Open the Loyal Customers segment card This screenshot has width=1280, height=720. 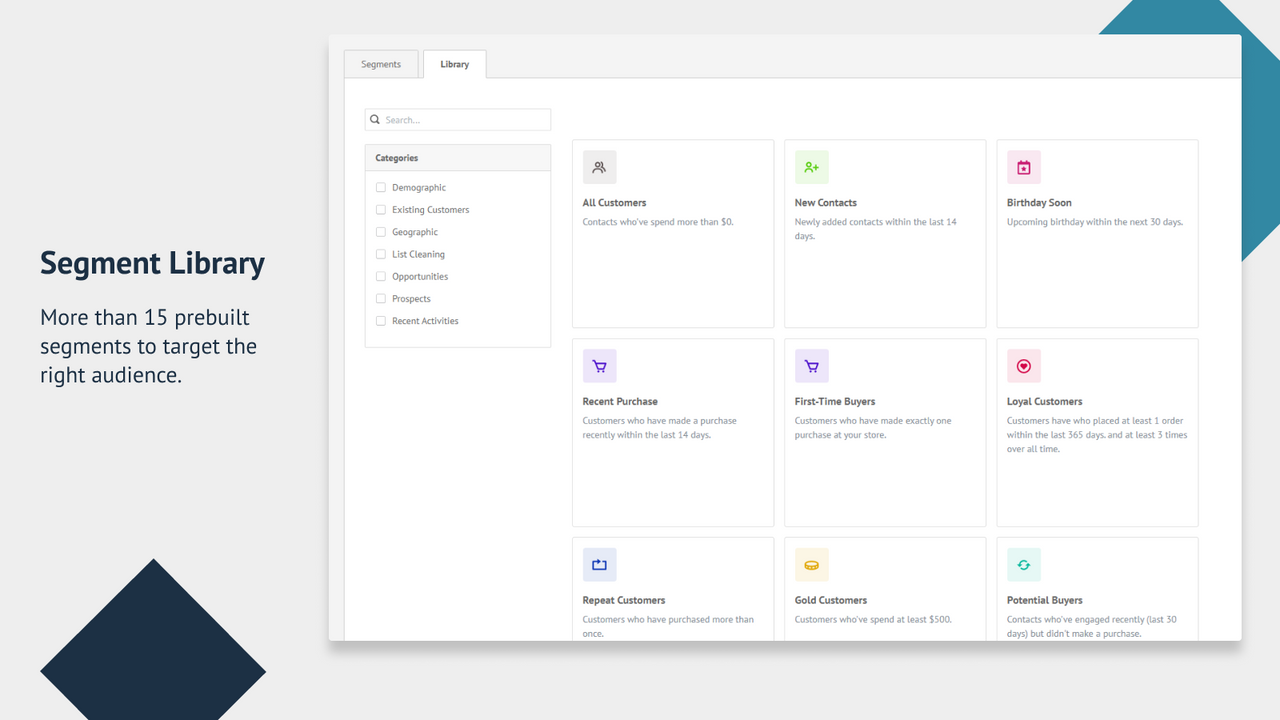[x=1097, y=432]
